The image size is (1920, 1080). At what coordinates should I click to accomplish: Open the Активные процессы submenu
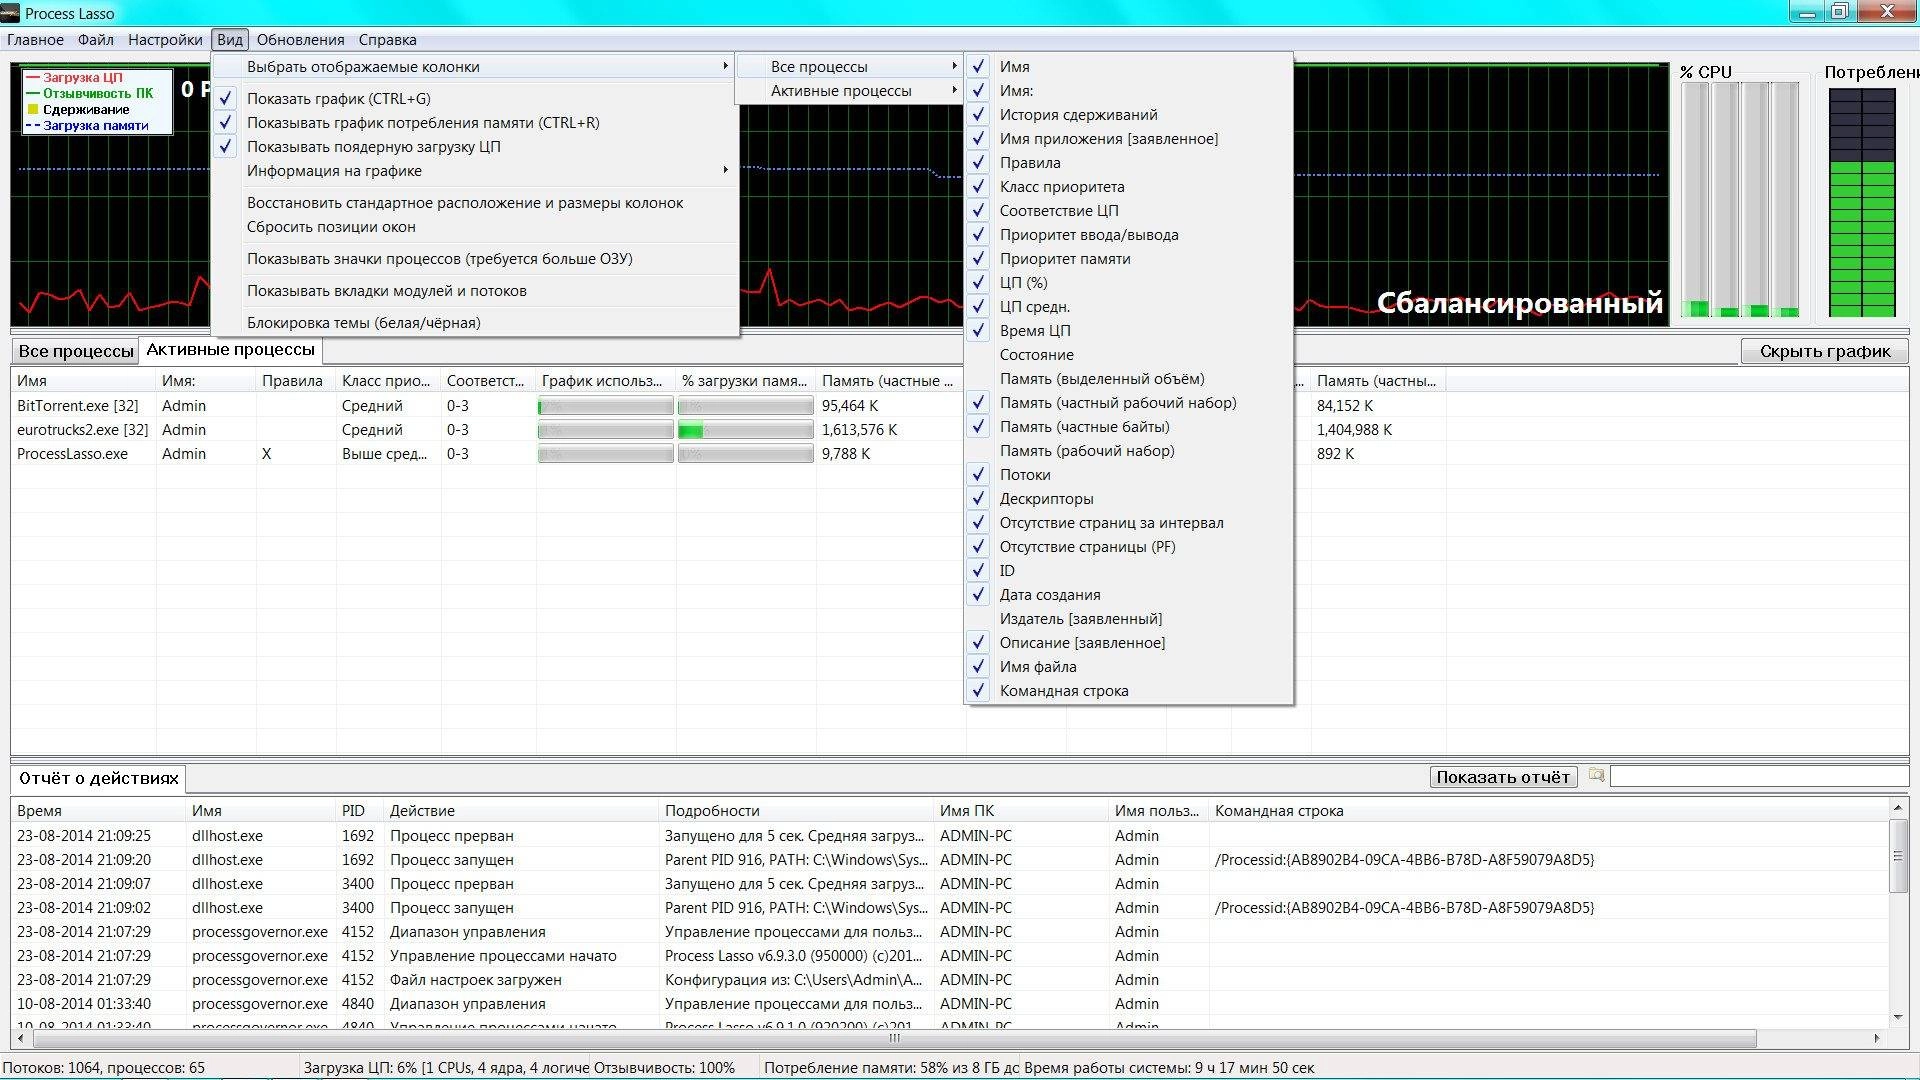pyautogui.click(x=849, y=91)
